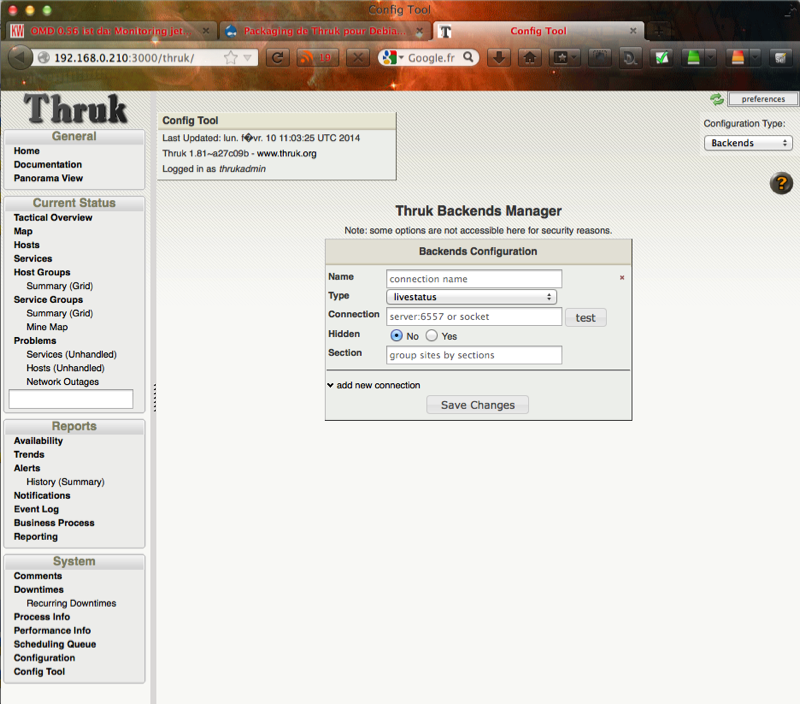The height and width of the screenshot is (704, 800).
Task: Open the Configuration Type Backends dropdown
Action: 748,143
